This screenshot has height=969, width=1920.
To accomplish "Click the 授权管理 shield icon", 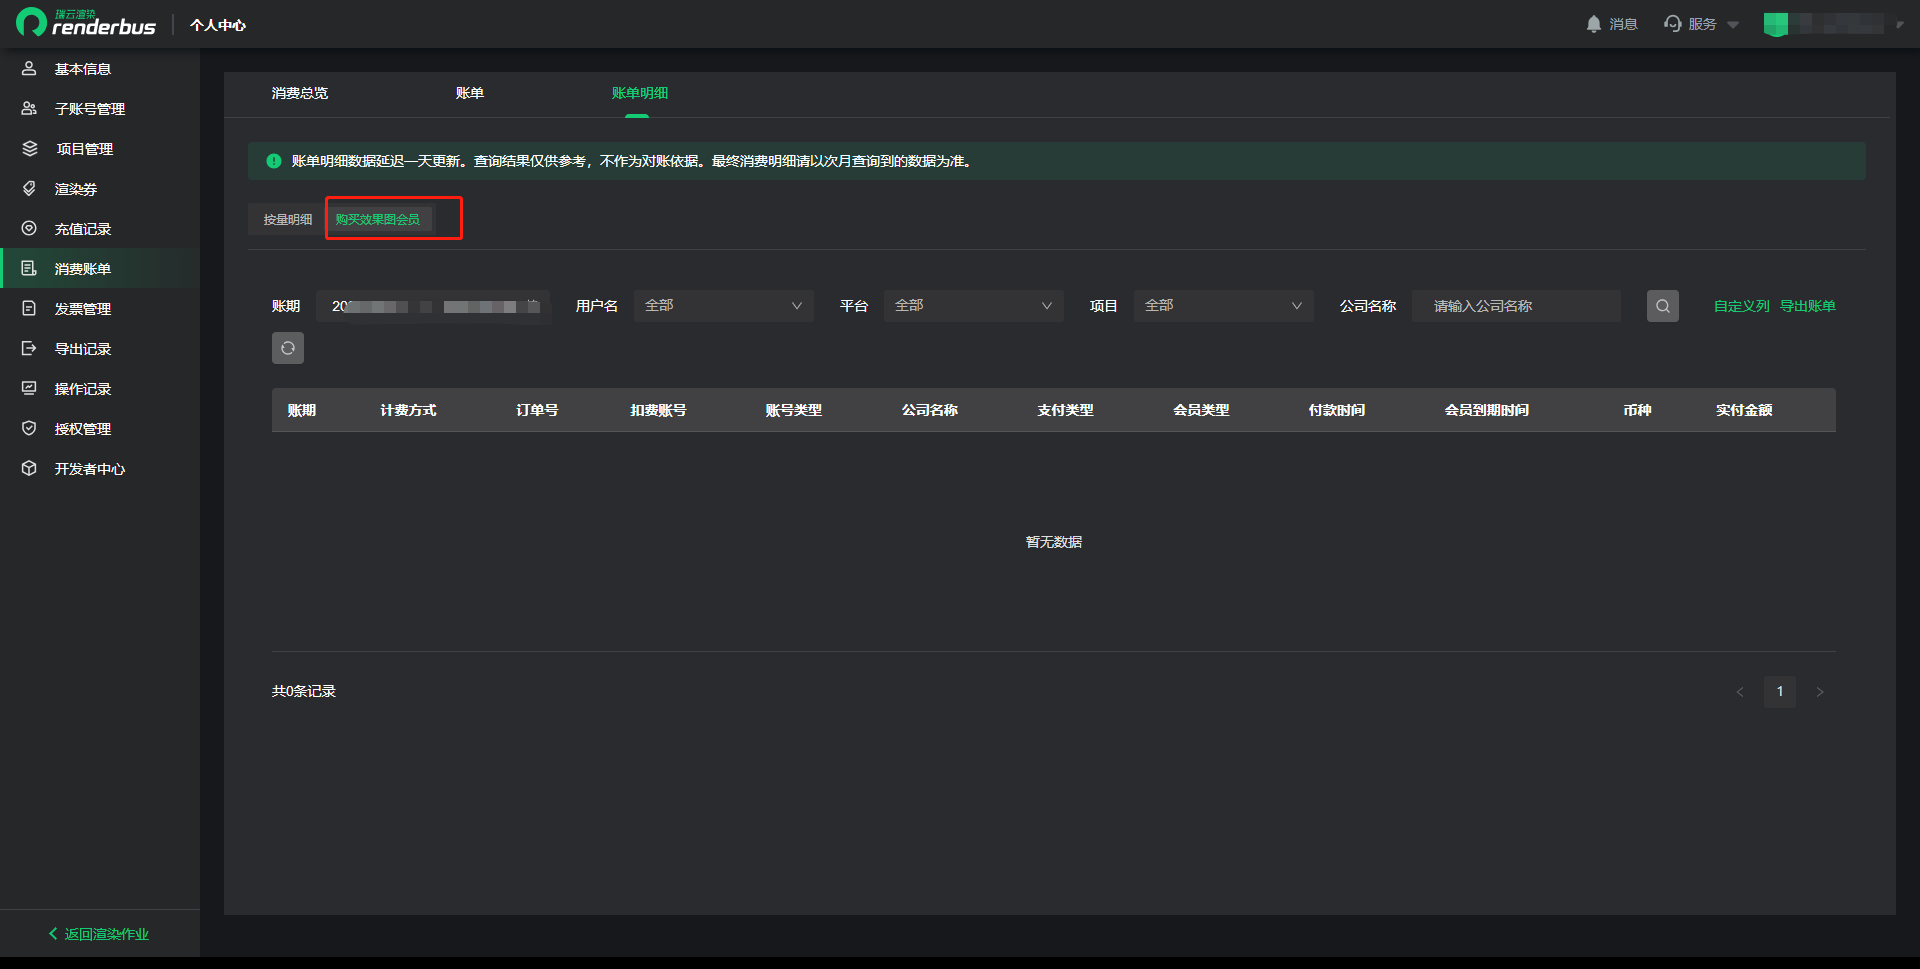I will click(x=29, y=428).
